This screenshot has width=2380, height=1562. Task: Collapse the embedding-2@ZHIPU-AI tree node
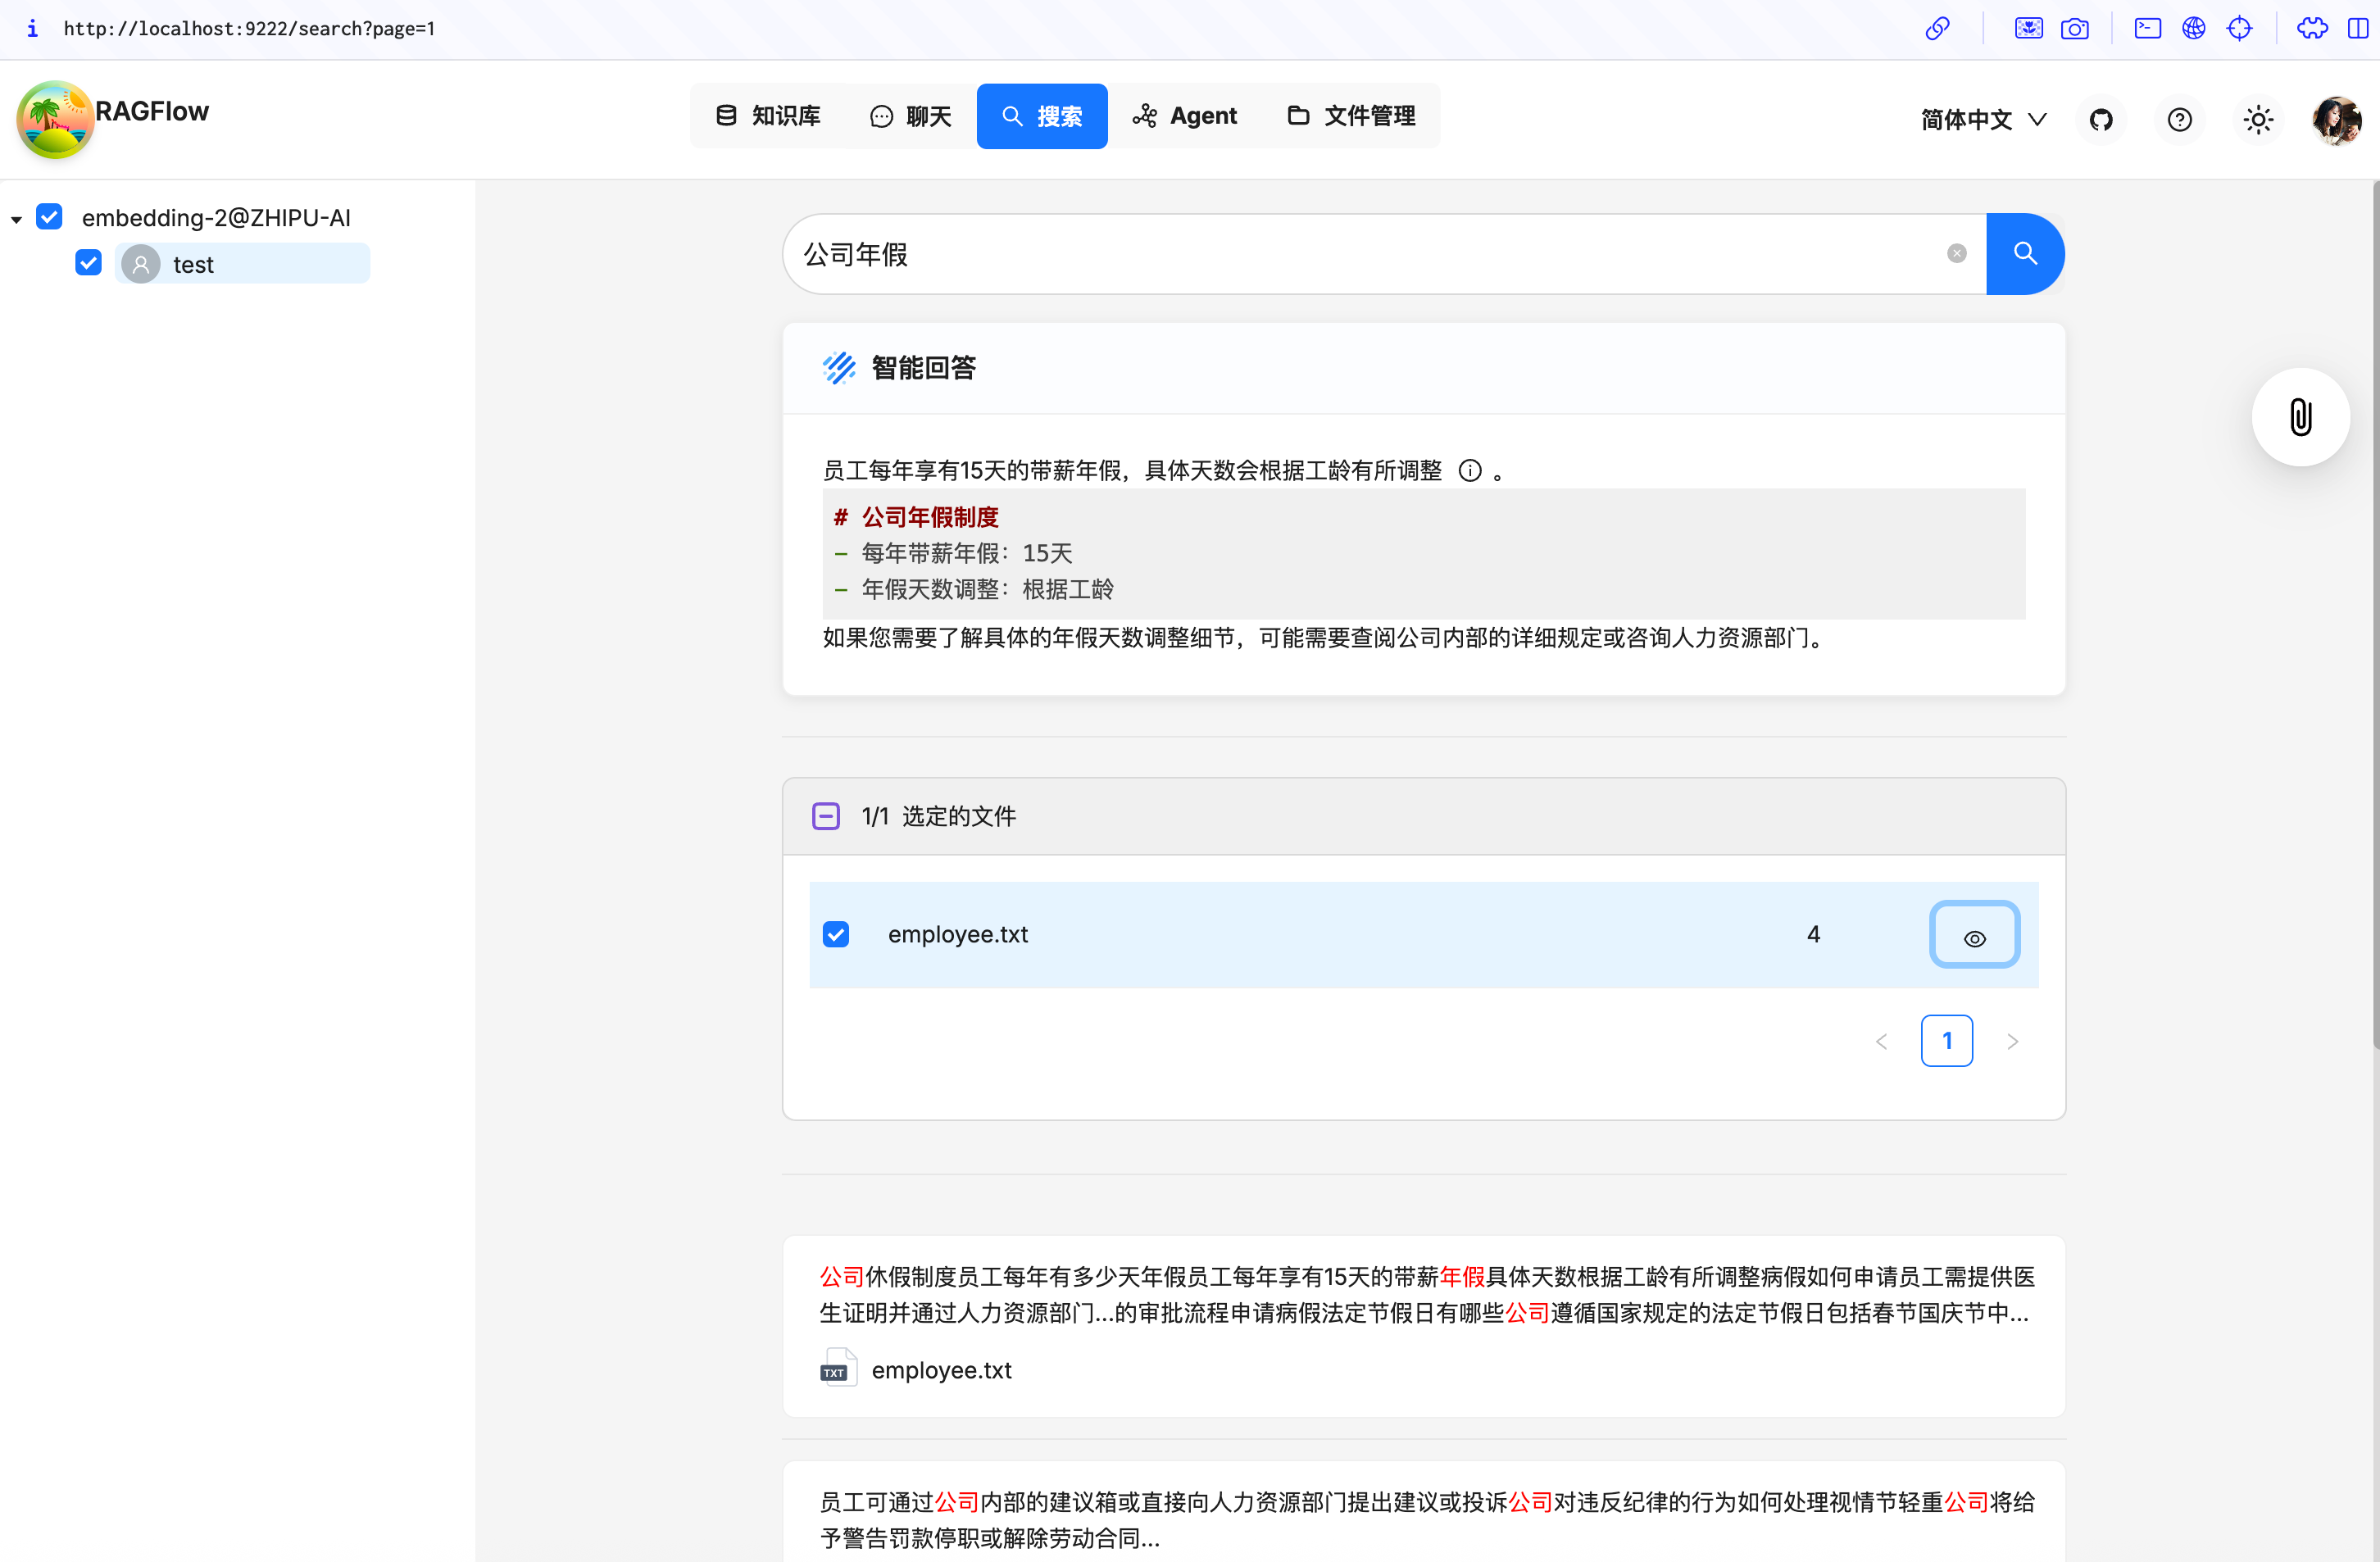[x=17, y=219]
